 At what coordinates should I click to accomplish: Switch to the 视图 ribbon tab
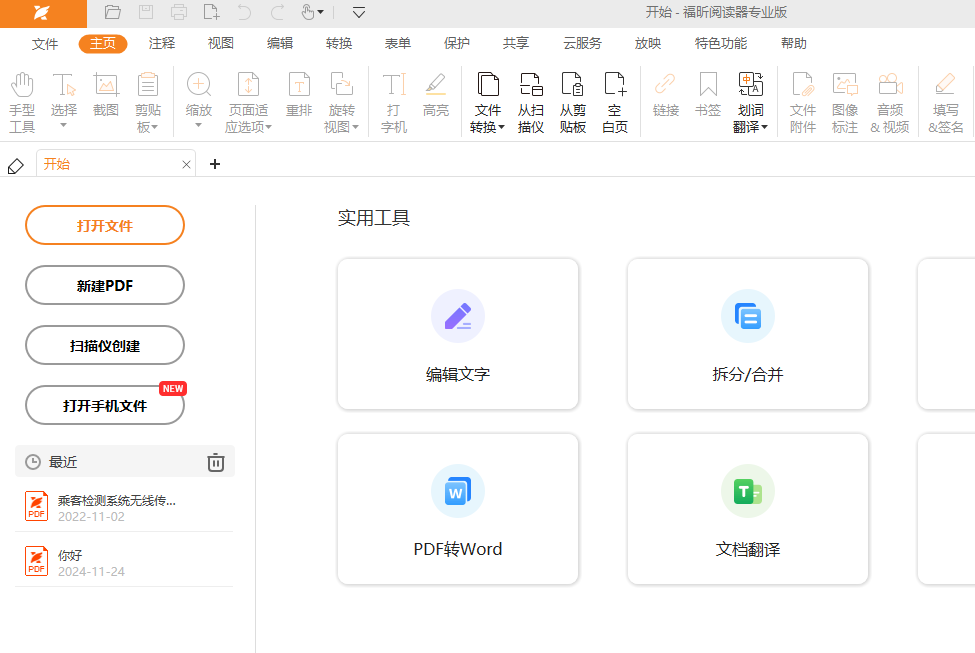pyautogui.click(x=221, y=44)
